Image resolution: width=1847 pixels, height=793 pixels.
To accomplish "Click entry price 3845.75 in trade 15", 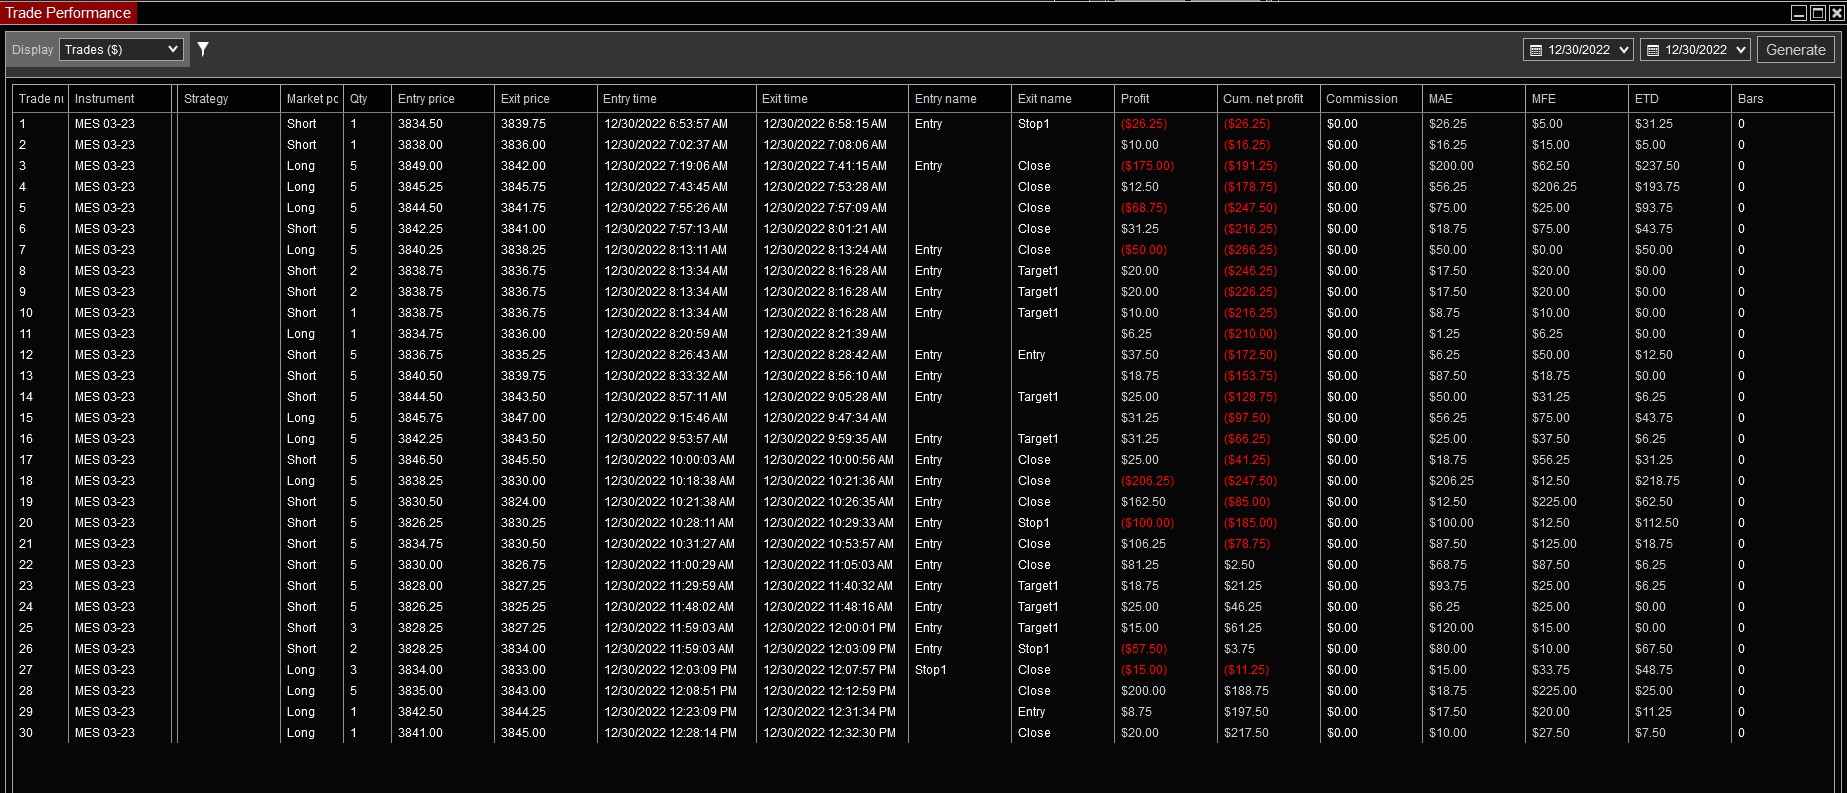I will tap(420, 418).
